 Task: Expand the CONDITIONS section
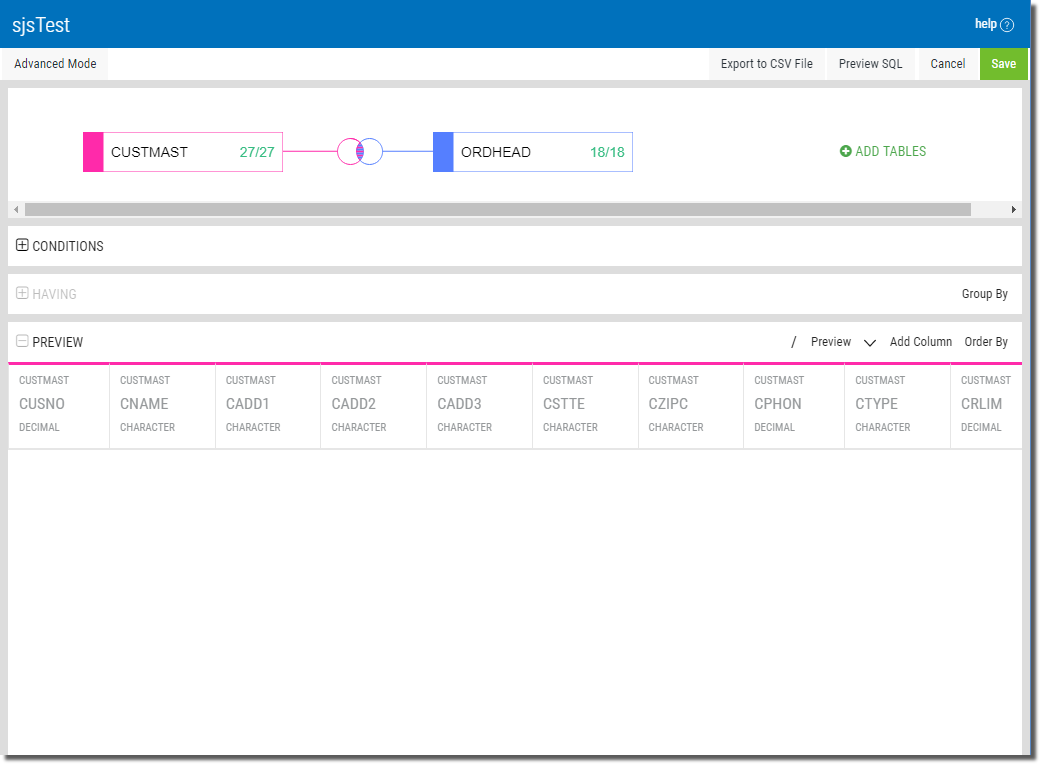click(x=21, y=245)
